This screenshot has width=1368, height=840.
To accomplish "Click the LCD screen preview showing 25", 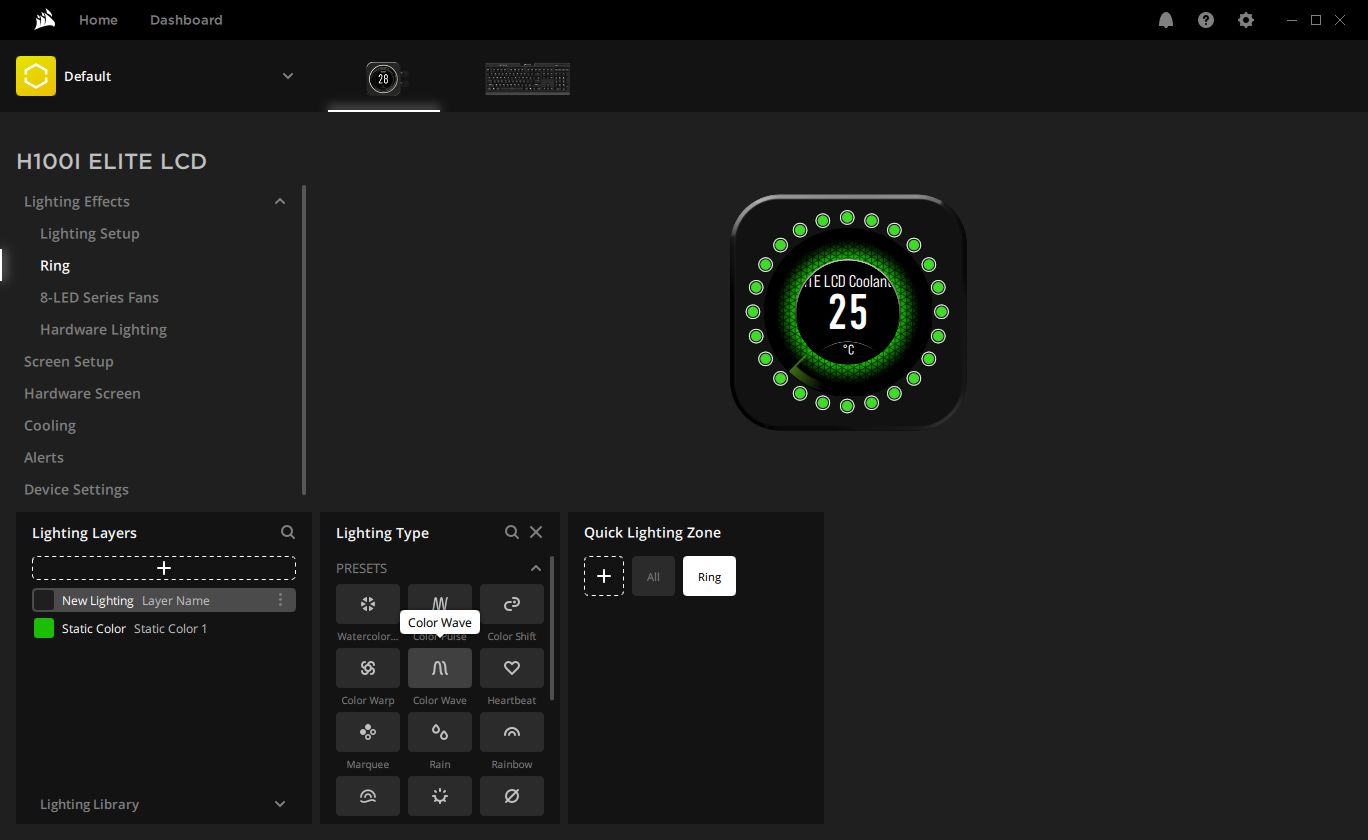I will 848,312.
